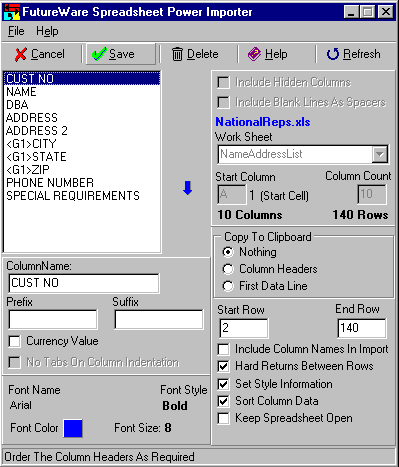Select ADDRESS in the column list
The height and width of the screenshot is (467, 399).
82,118
